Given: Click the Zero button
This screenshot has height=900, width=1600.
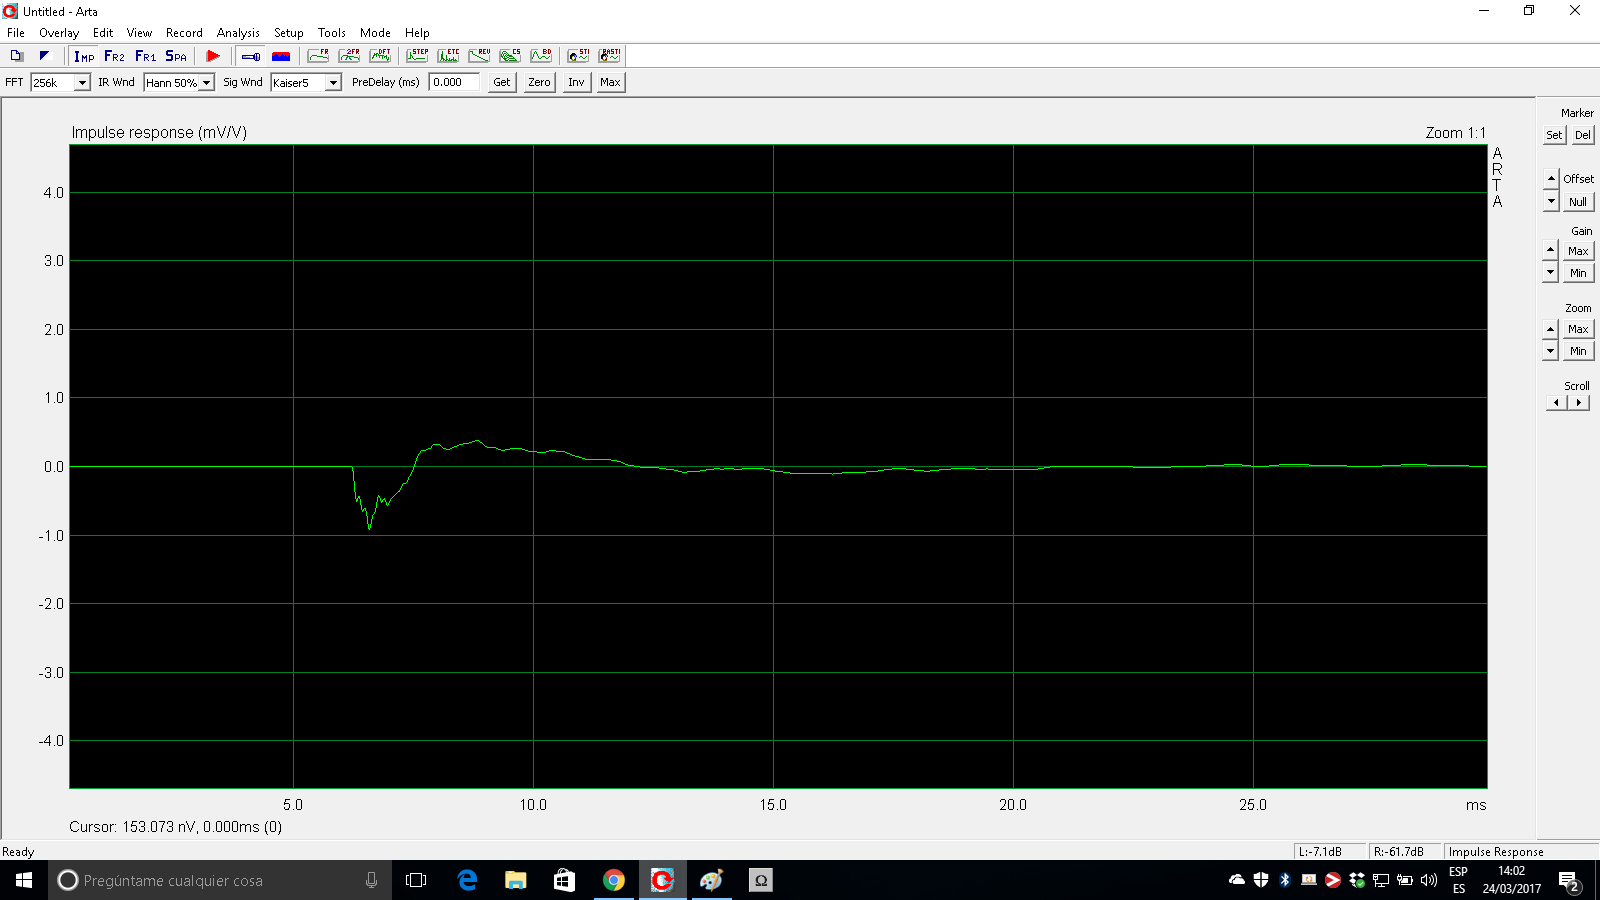Looking at the screenshot, I should click(540, 82).
